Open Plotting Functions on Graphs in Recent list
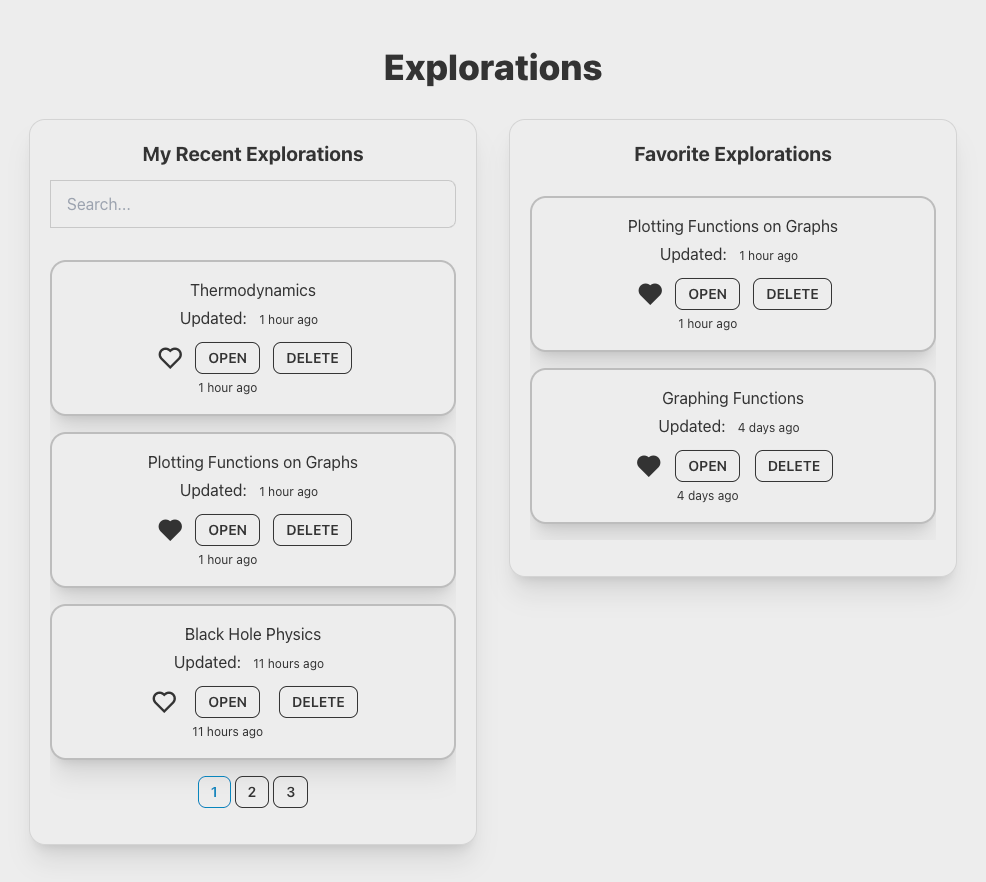The image size is (986, 882). [227, 530]
